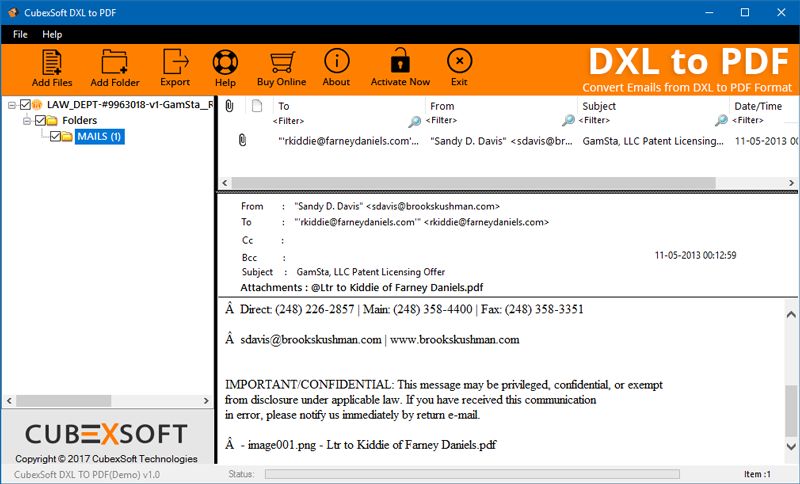This screenshot has height=484, width=800.
Task: Maximize the CubexSoft window
Action: click(745, 12)
